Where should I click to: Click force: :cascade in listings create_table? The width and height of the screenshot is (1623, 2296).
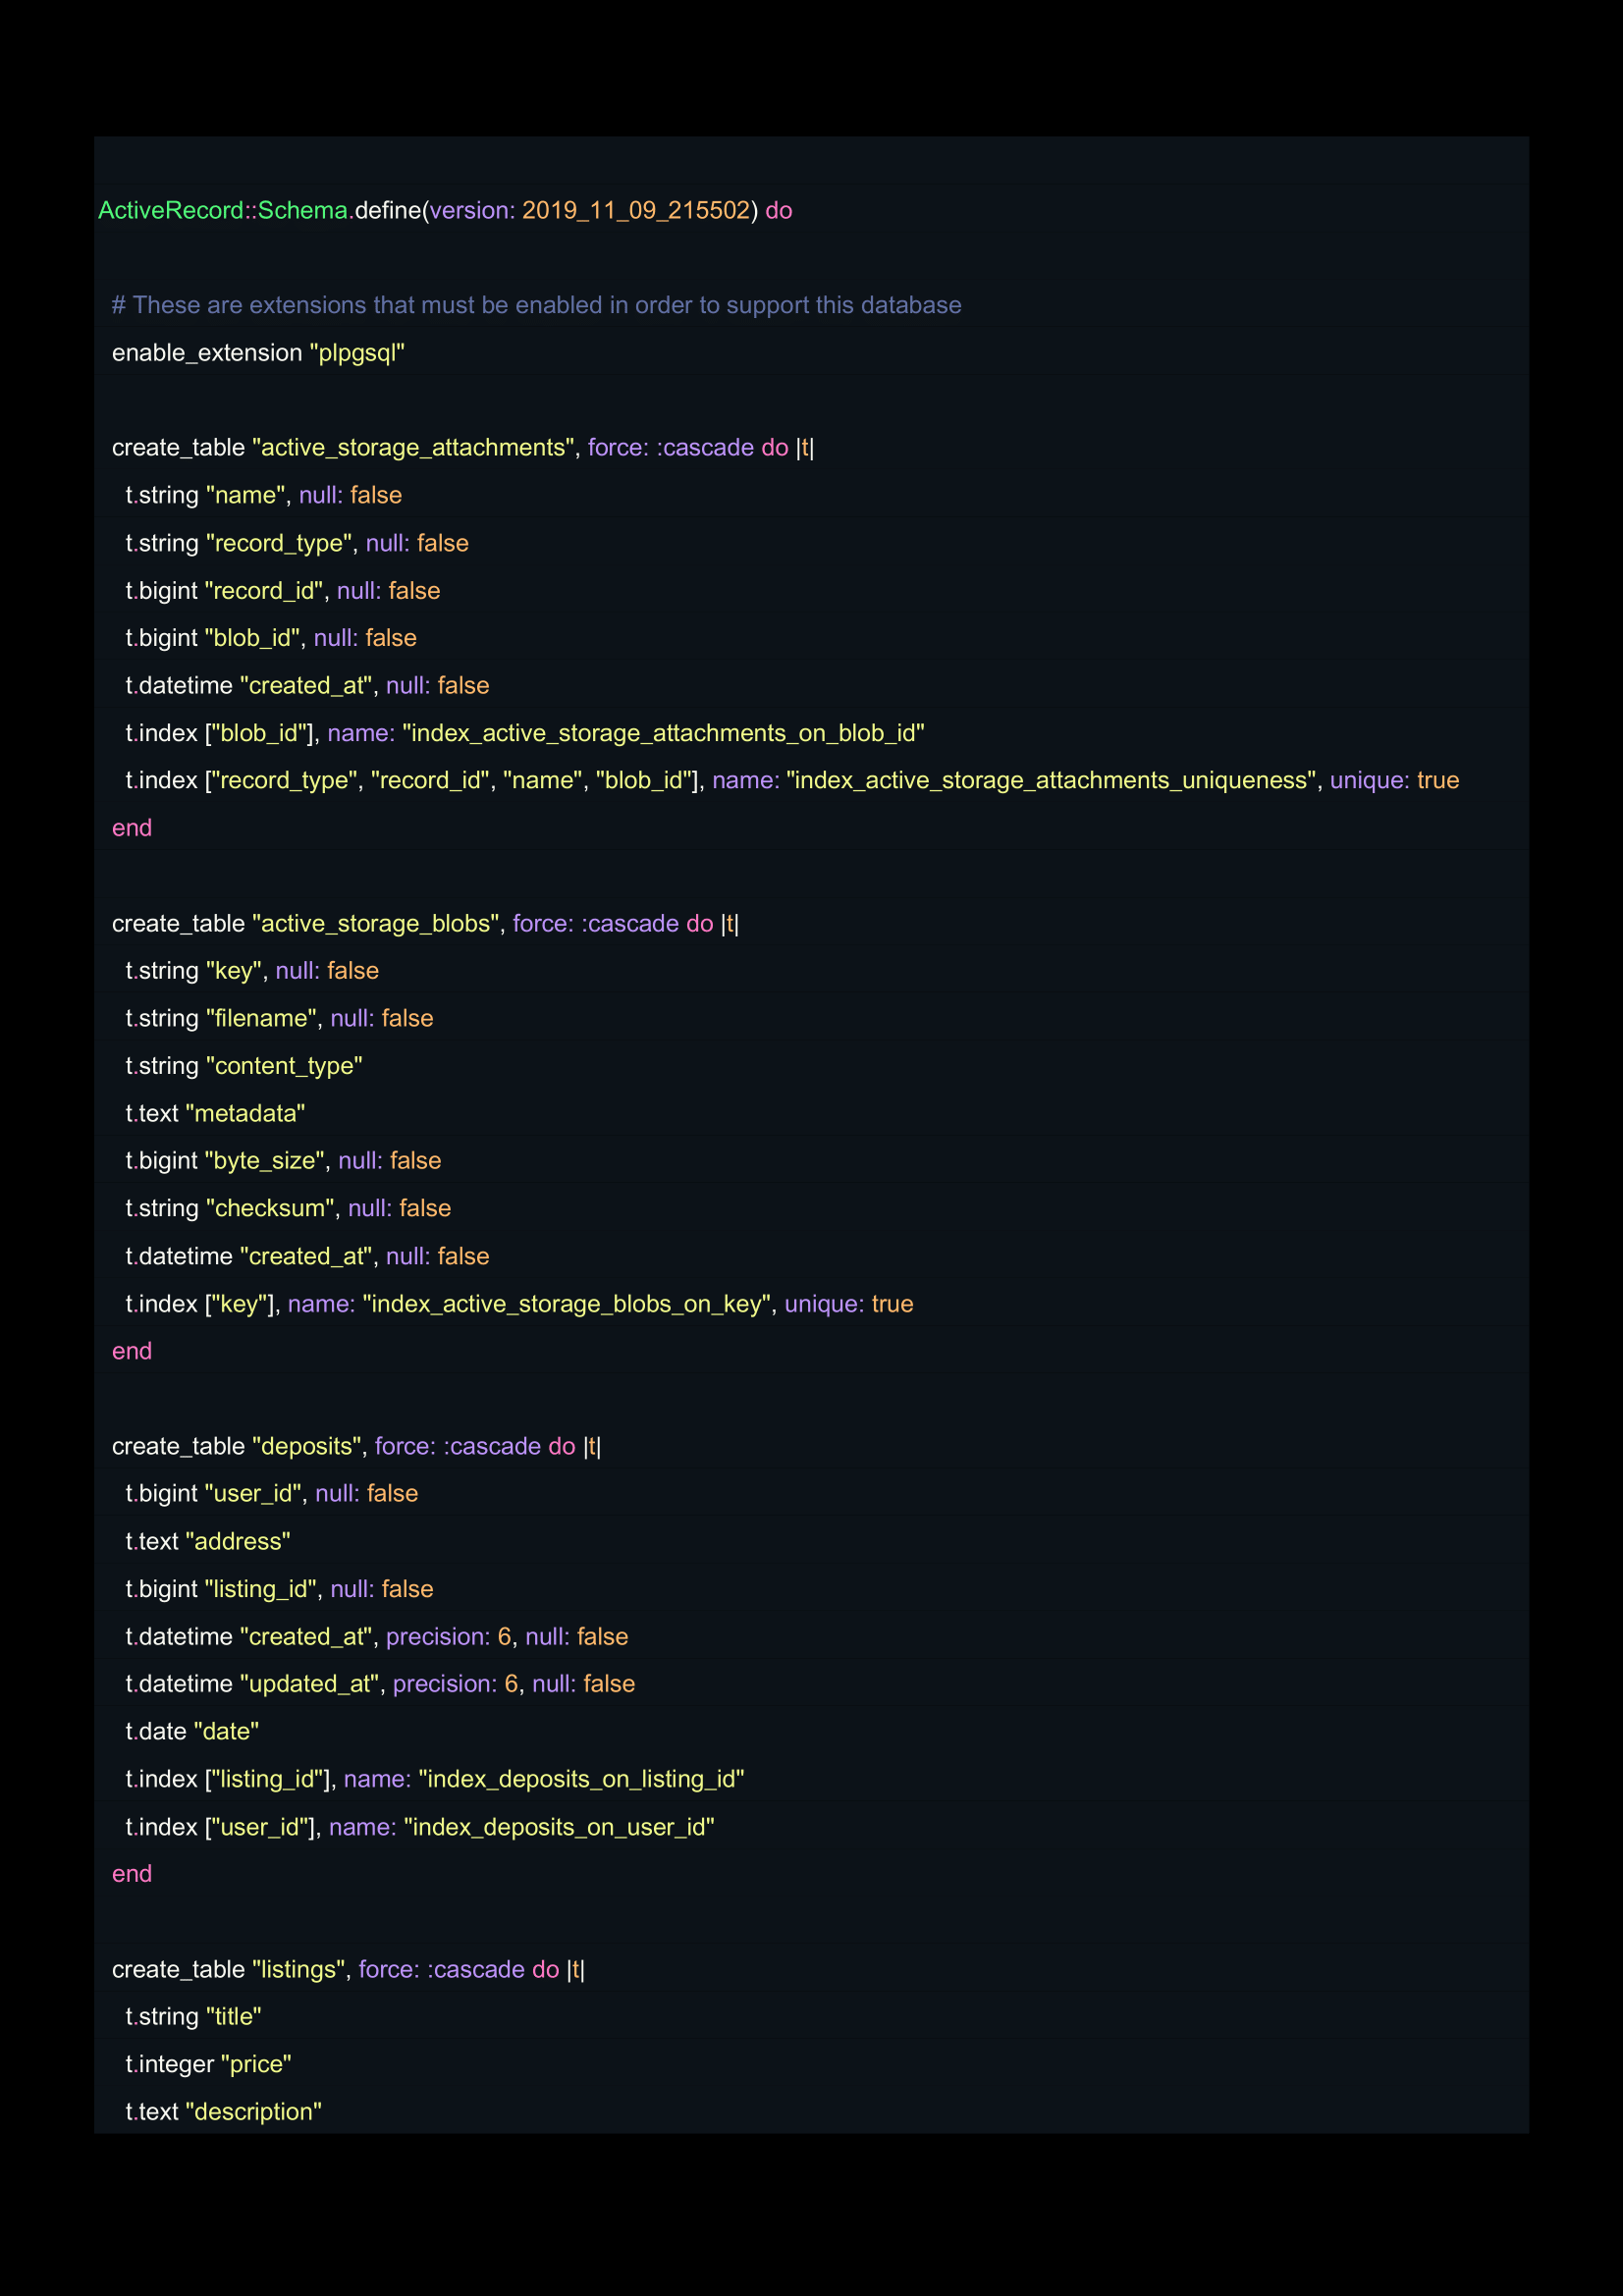(442, 1969)
